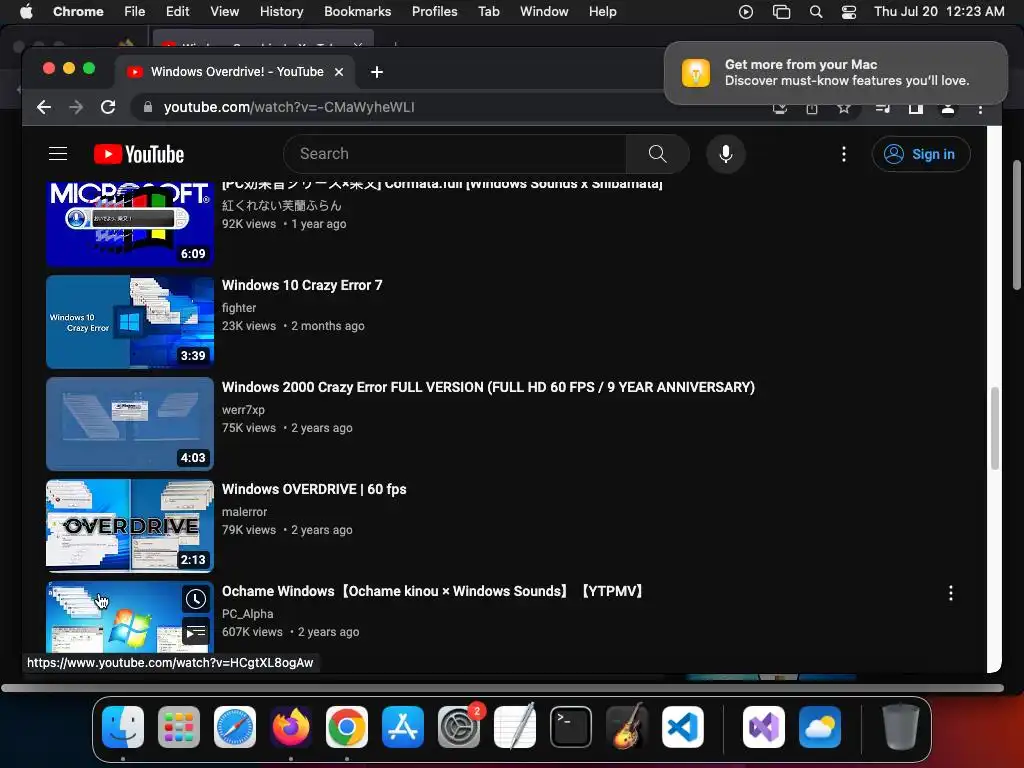Go back with Chrome's back arrow
Image resolution: width=1024 pixels, height=768 pixels.
[x=44, y=107]
